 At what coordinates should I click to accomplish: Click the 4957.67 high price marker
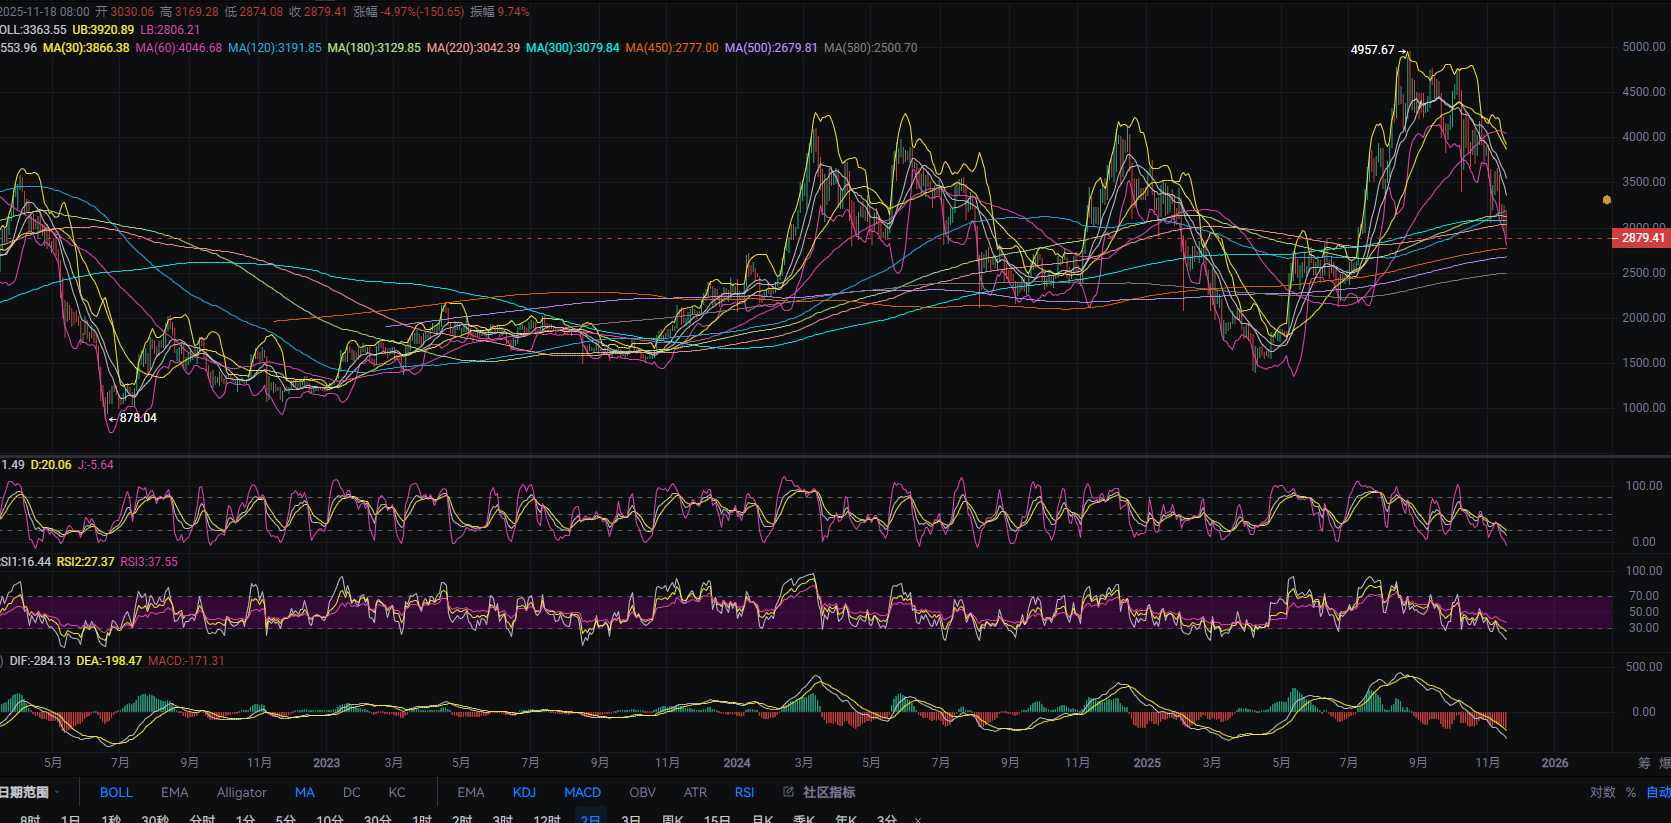click(x=1372, y=50)
